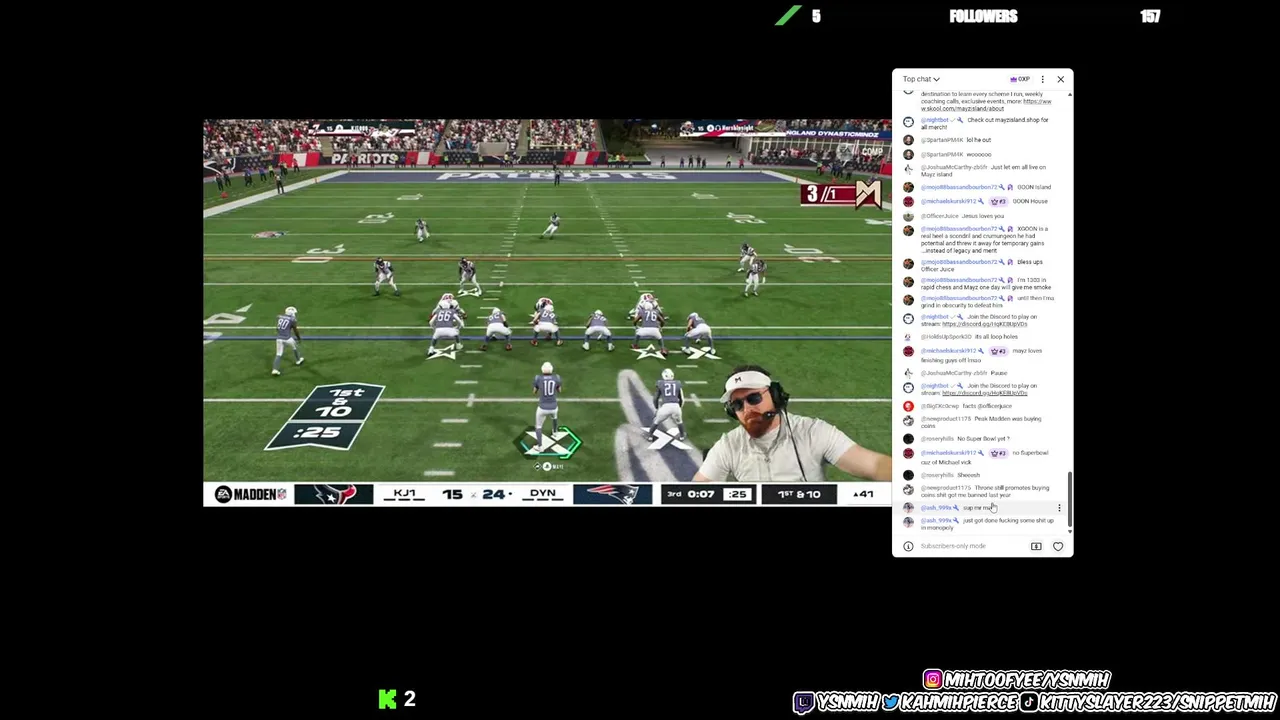
Task: Click JoshuaMcCarthy avatar on 'Pause' message
Action: [908, 373]
